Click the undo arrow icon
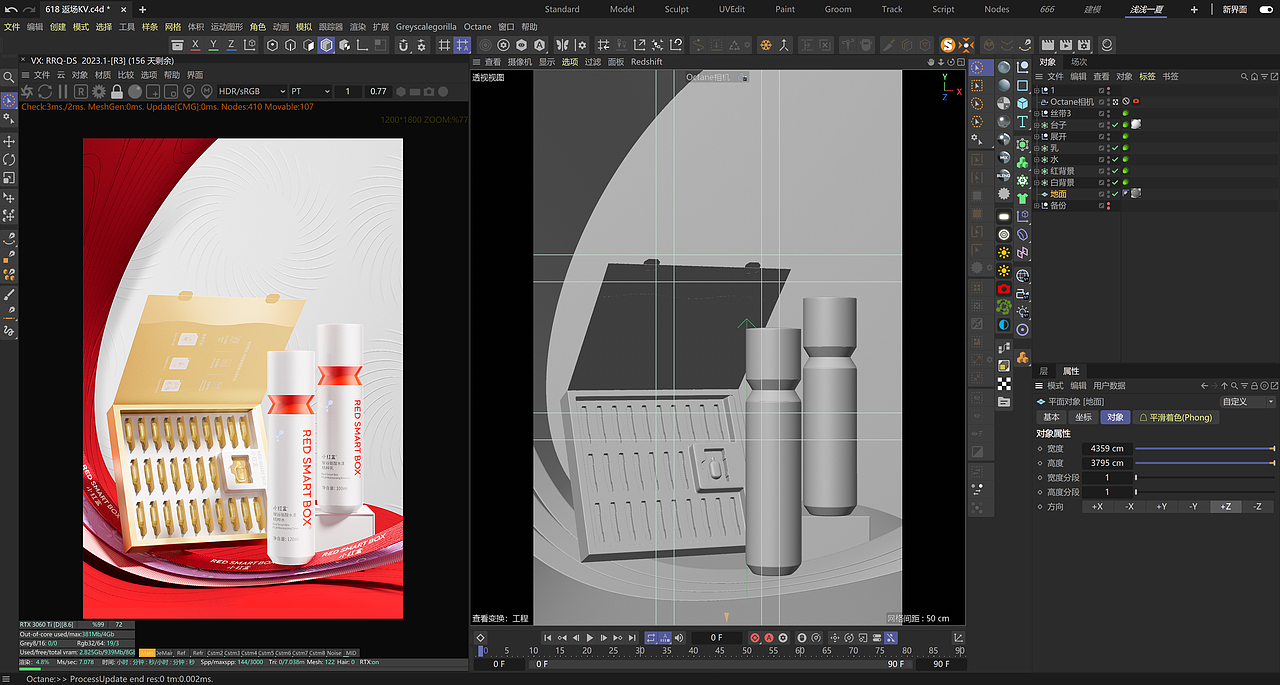The height and width of the screenshot is (685, 1280). (10, 9)
